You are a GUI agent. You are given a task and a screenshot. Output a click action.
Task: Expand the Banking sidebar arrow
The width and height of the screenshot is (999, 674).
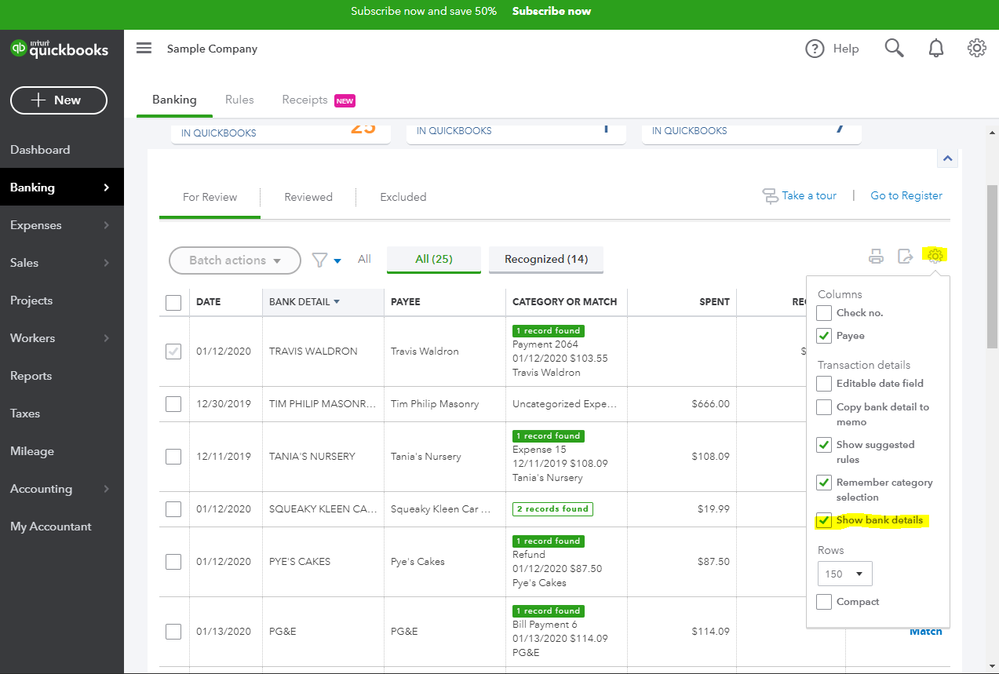tap(106, 187)
